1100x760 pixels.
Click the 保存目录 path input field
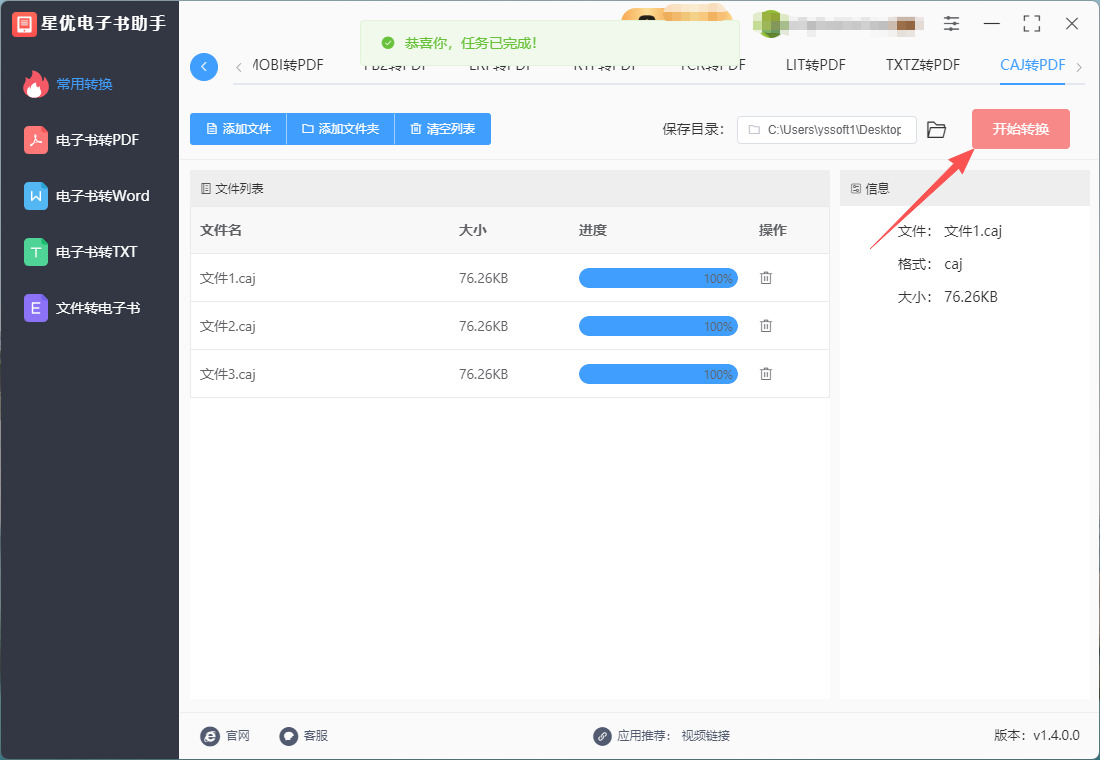pyautogui.click(x=826, y=130)
